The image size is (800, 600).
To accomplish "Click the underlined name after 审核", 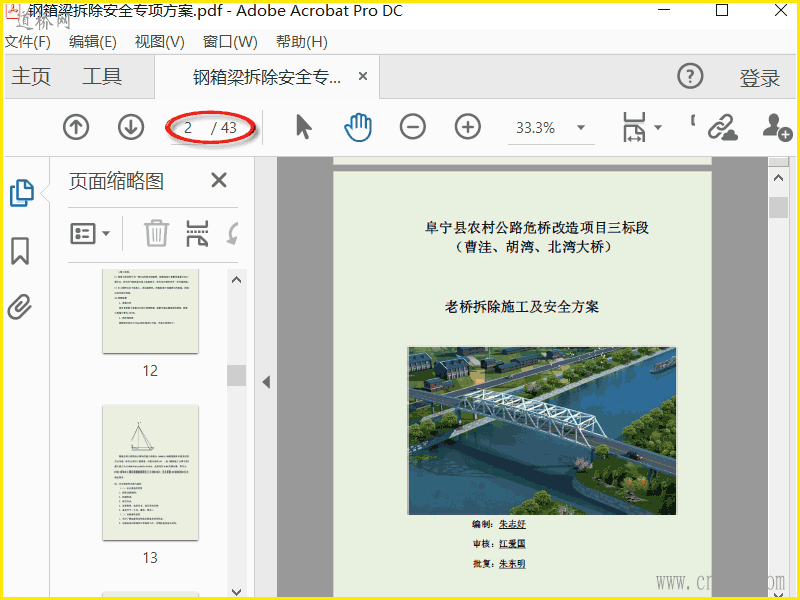I will coord(512,544).
